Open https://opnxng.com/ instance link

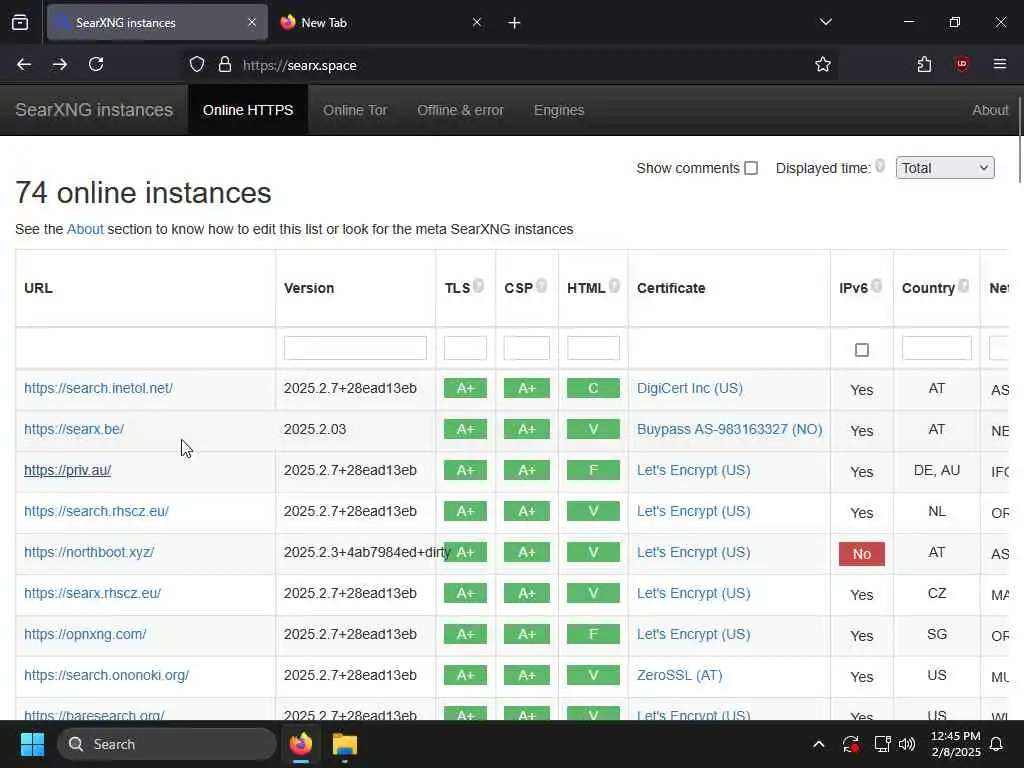tap(85, 634)
